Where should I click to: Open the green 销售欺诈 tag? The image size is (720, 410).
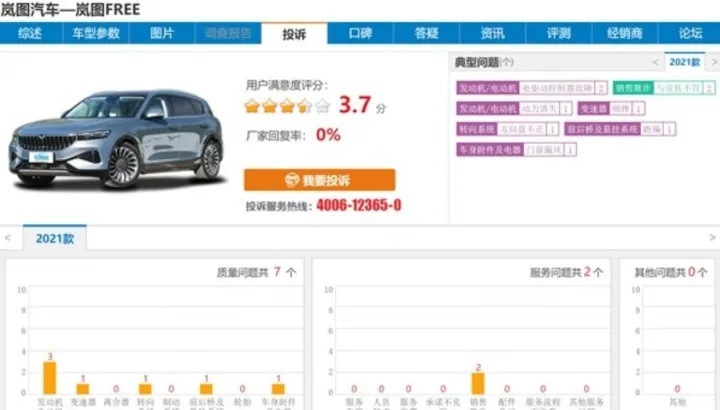[664, 88]
